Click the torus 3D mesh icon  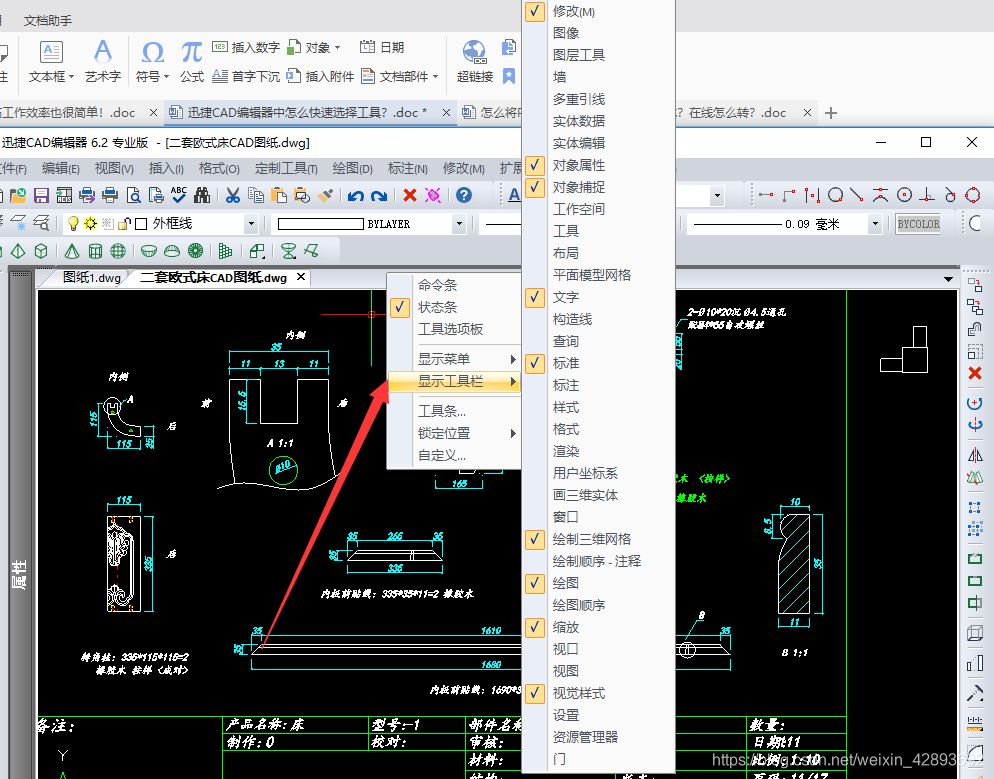pos(195,251)
